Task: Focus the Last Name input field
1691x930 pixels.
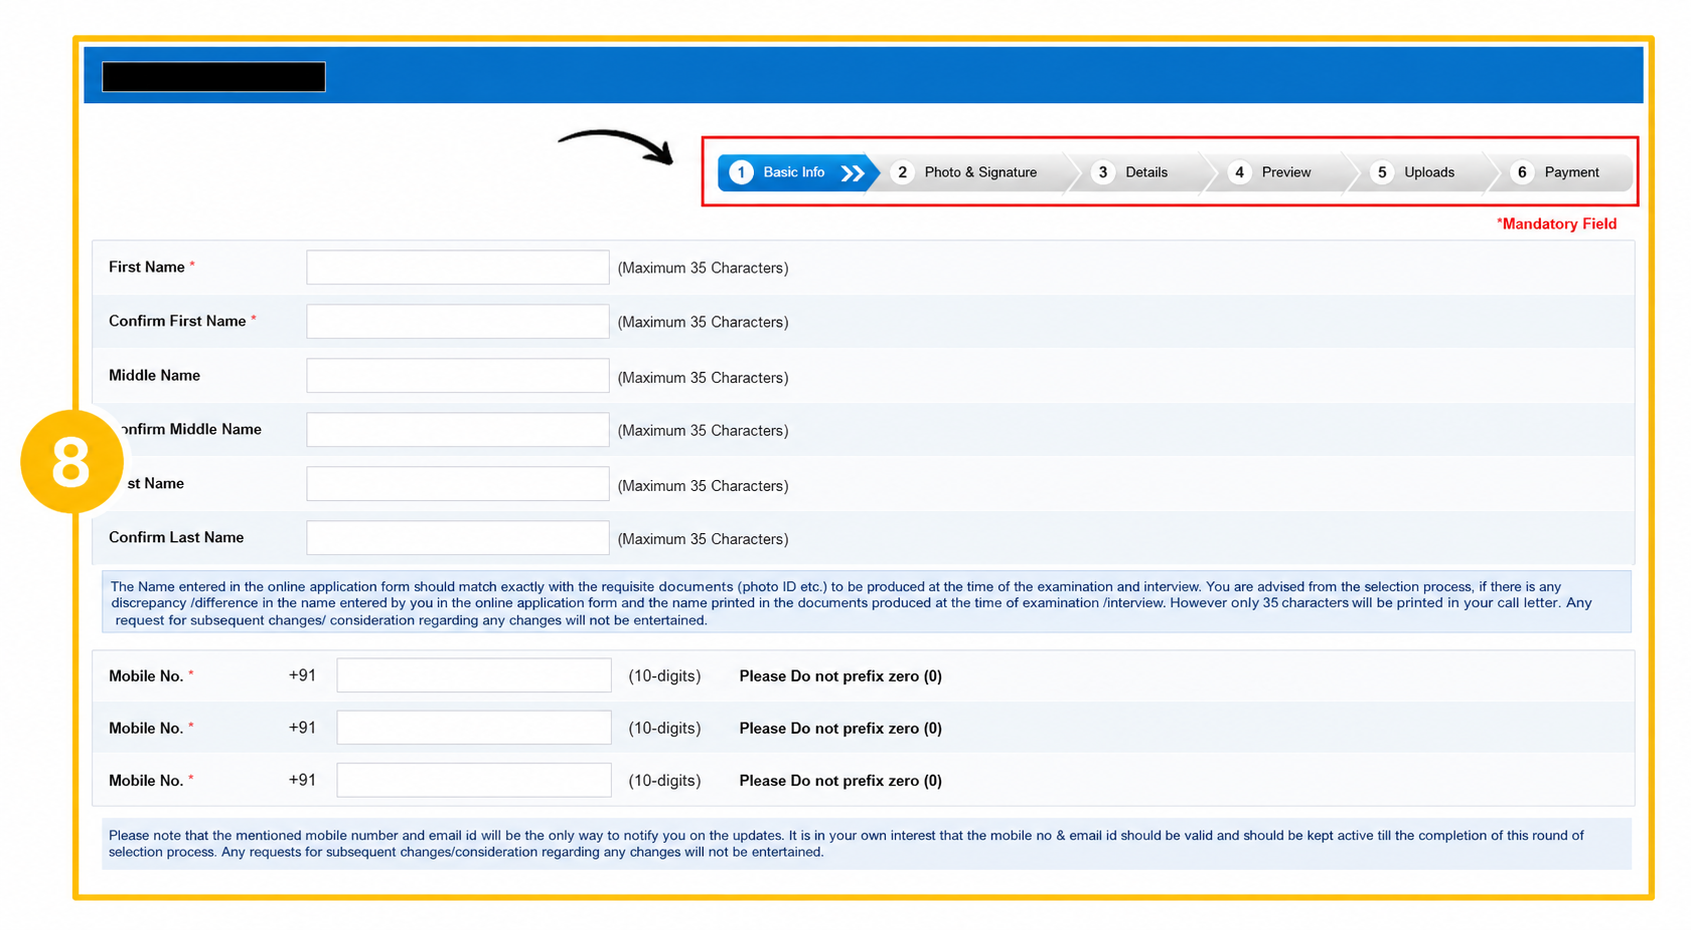Action: coord(457,484)
